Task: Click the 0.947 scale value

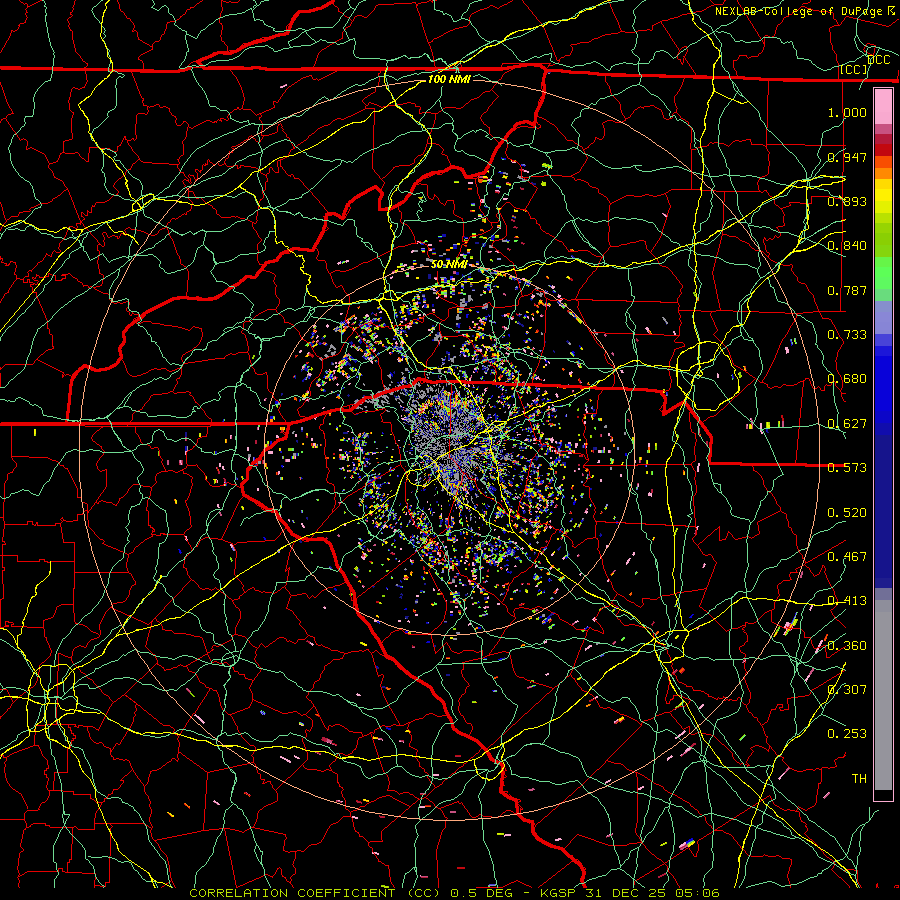Action: point(847,157)
